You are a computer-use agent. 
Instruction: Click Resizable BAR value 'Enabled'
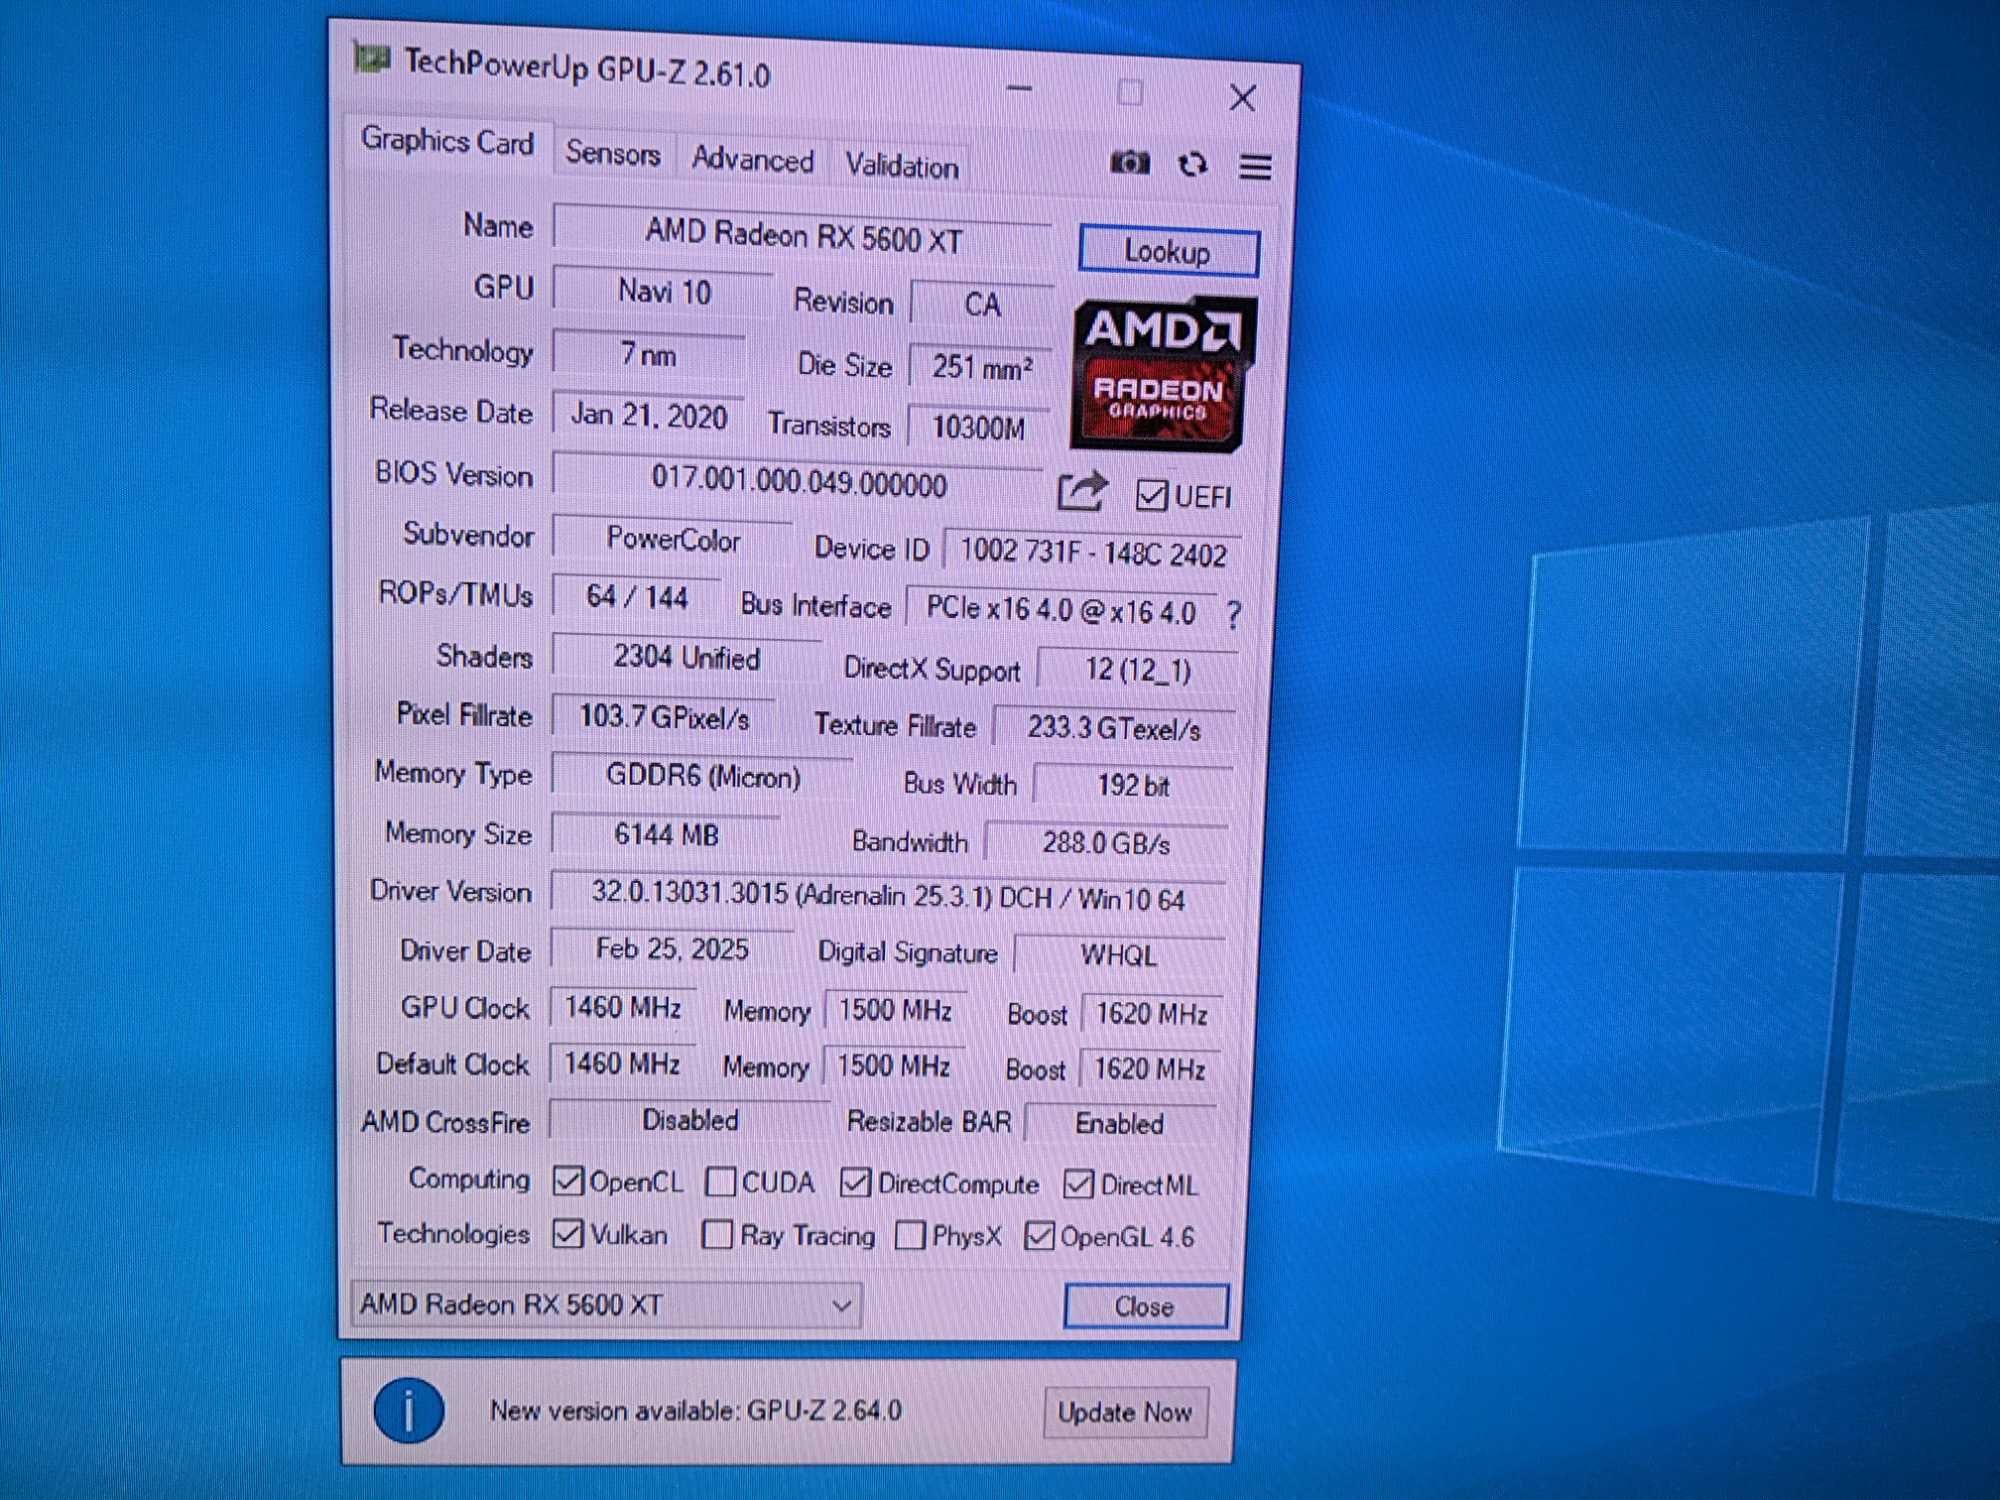(1119, 1123)
